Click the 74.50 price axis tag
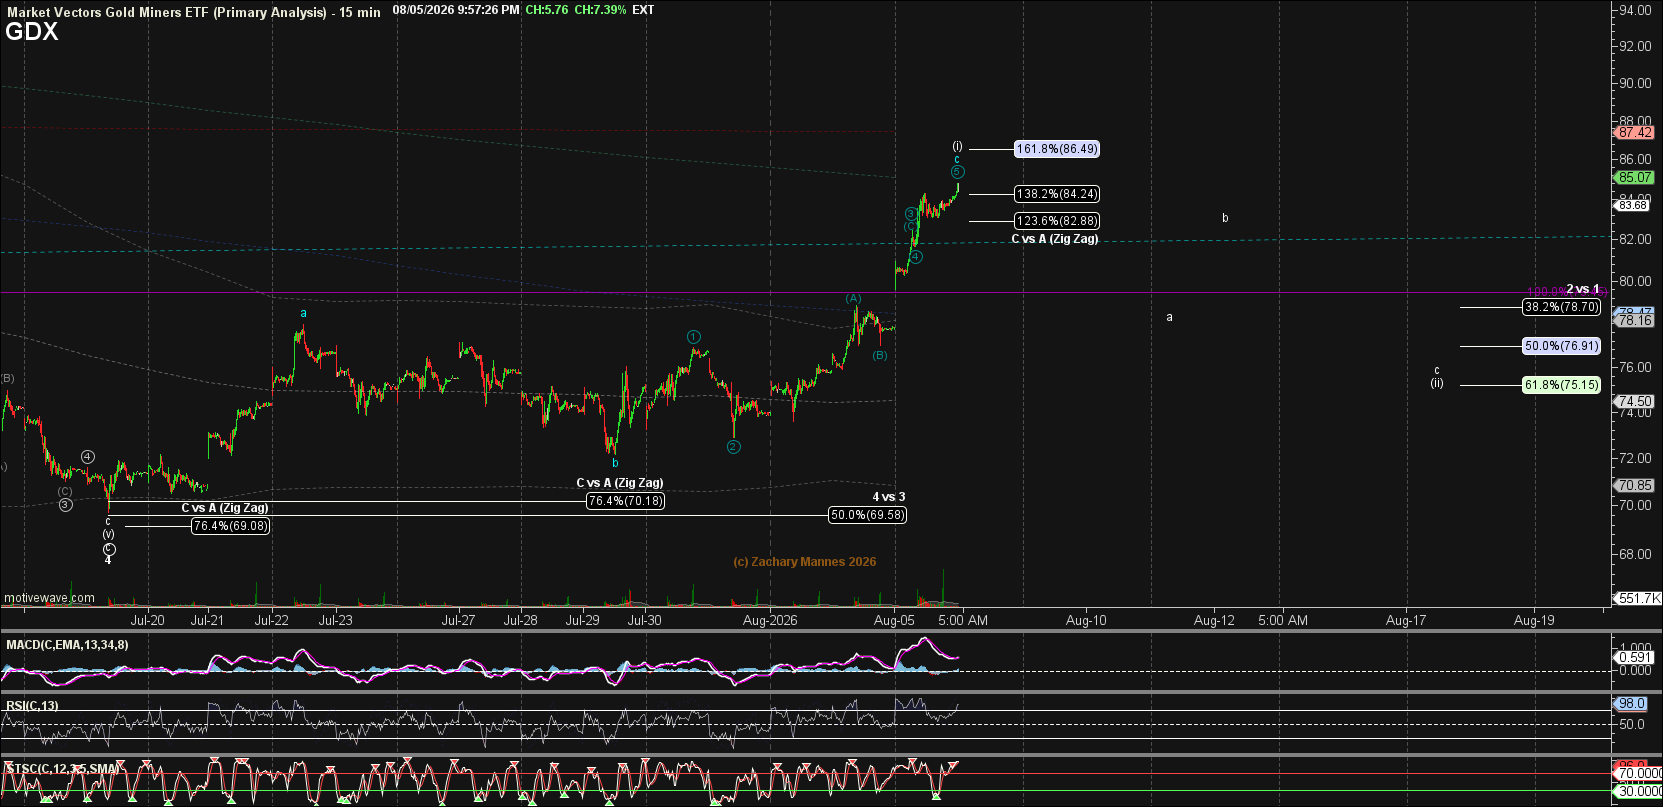 [1635, 401]
